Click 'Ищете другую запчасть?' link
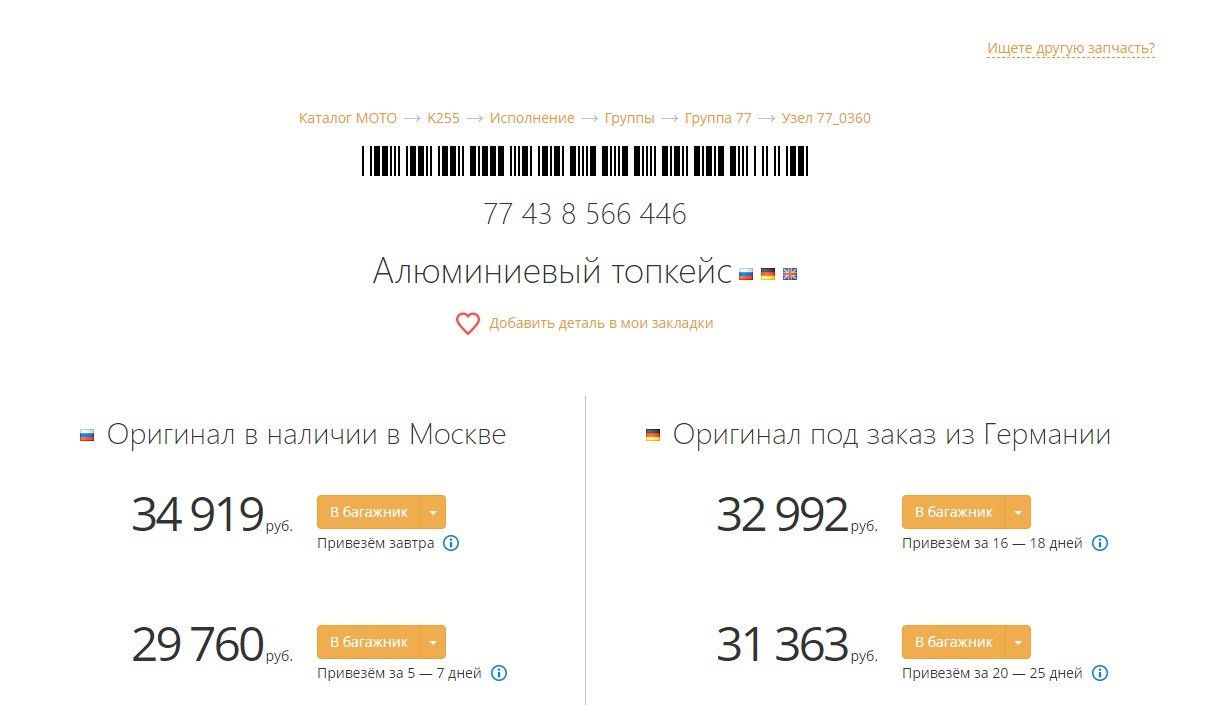The height and width of the screenshot is (705, 1225). pyautogui.click(x=1071, y=48)
